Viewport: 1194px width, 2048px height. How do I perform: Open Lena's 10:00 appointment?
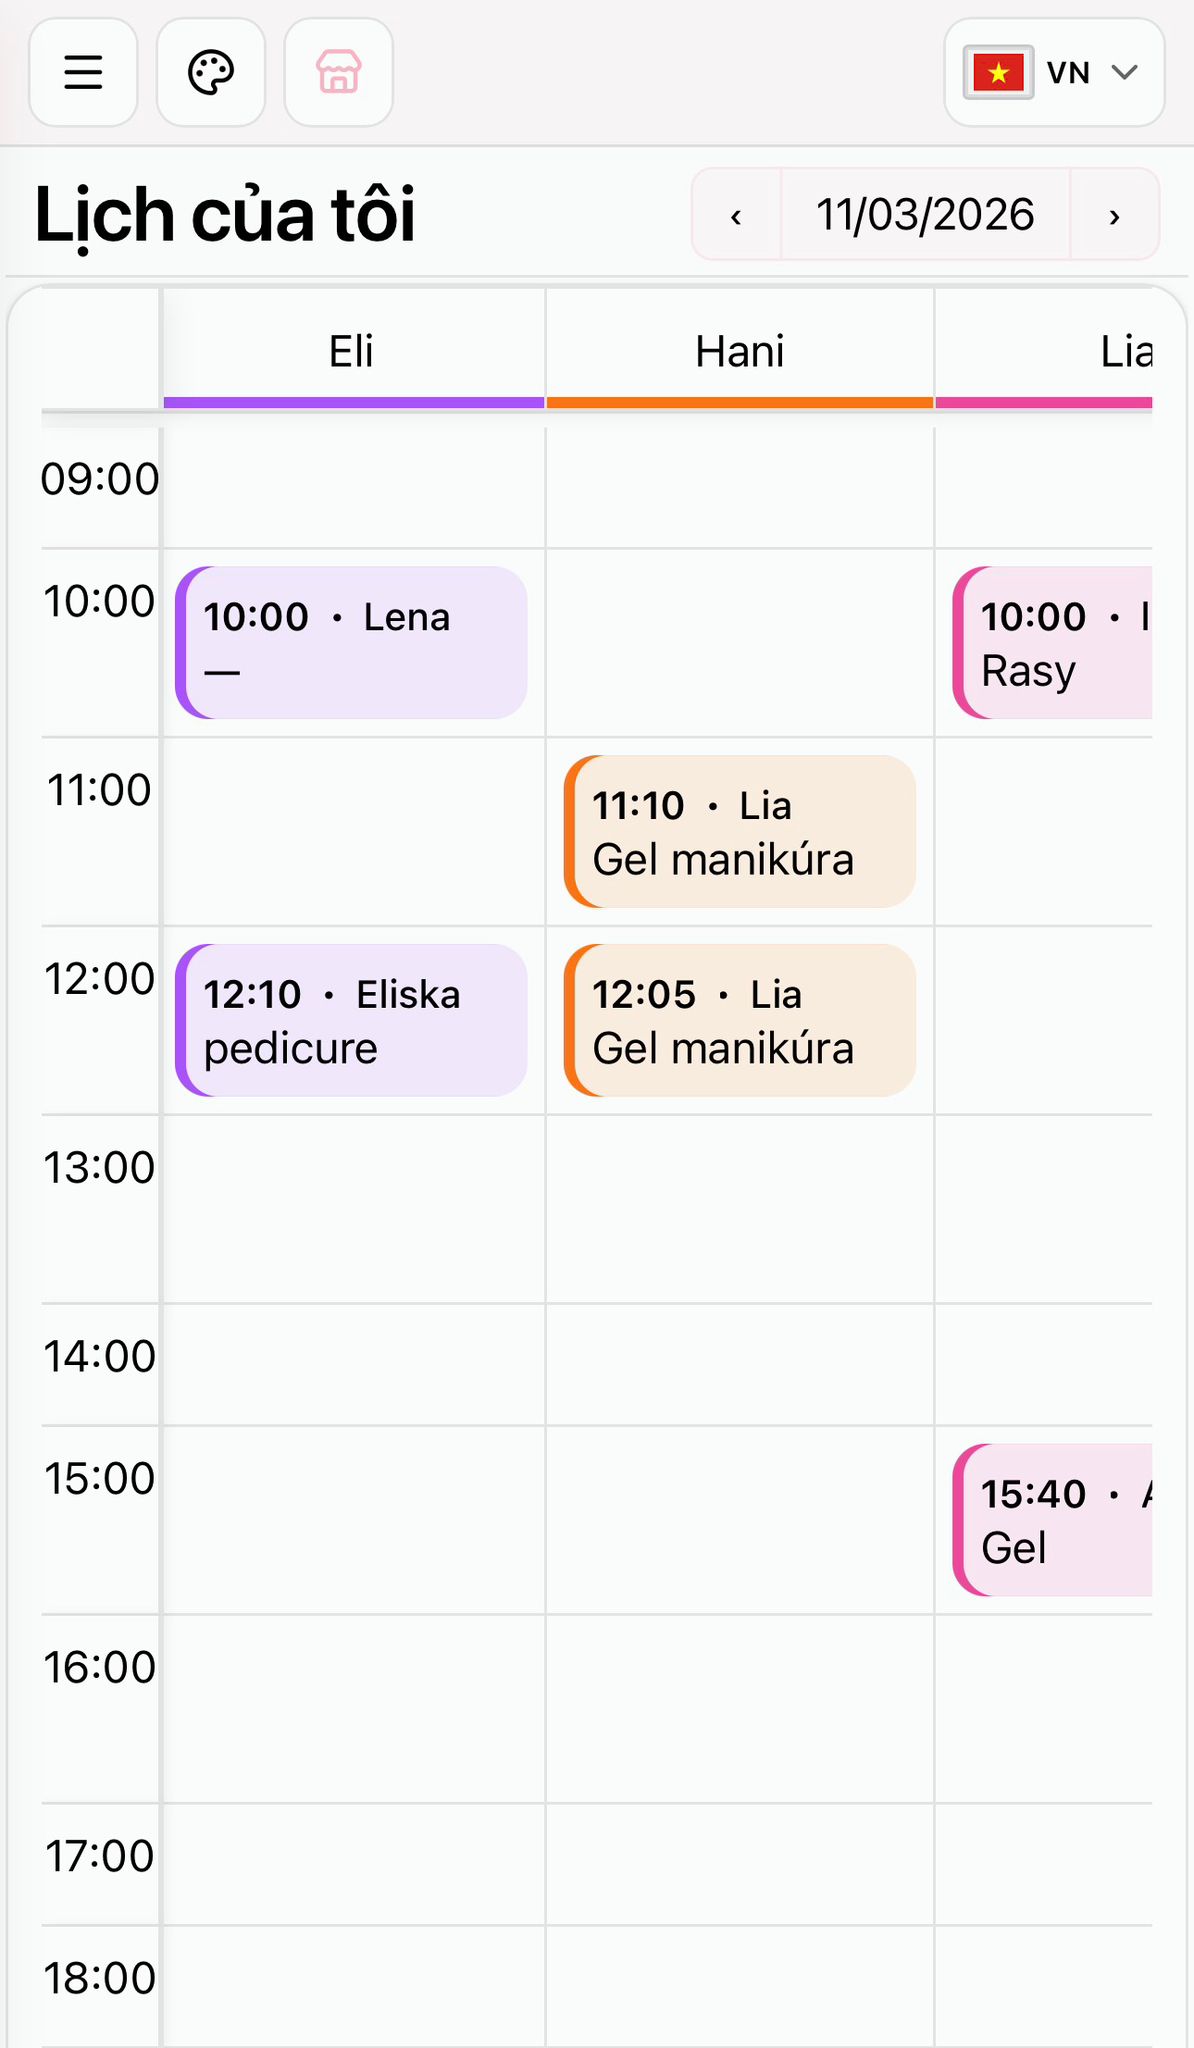click(x=352, y=642)
